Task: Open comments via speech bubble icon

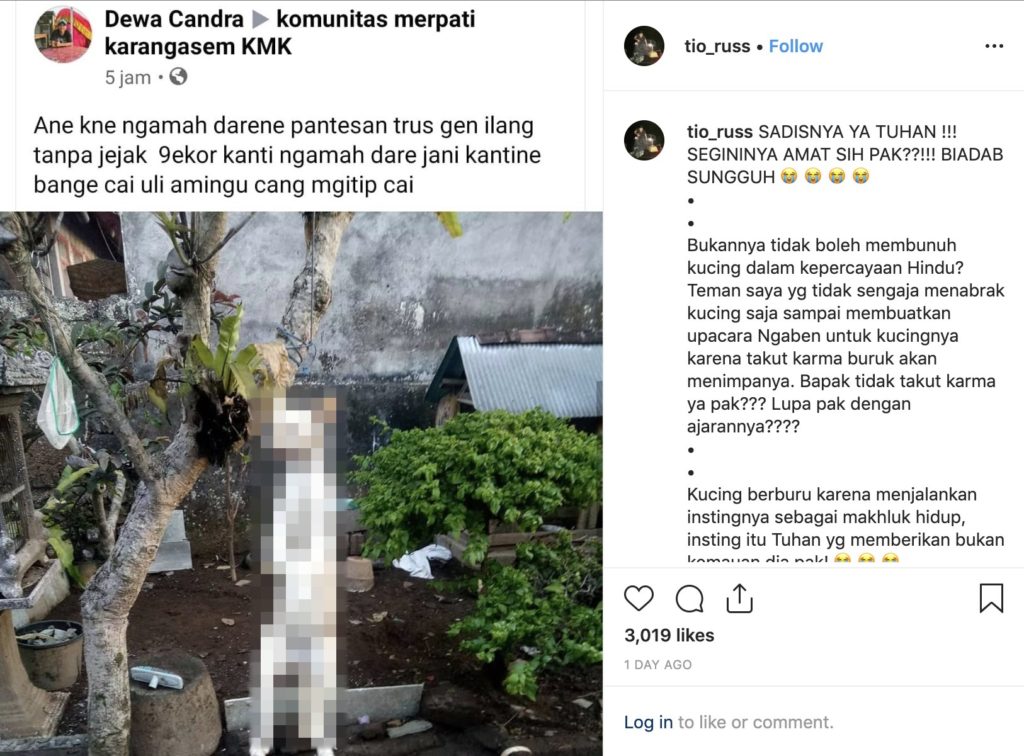Action: click(689, 598)
